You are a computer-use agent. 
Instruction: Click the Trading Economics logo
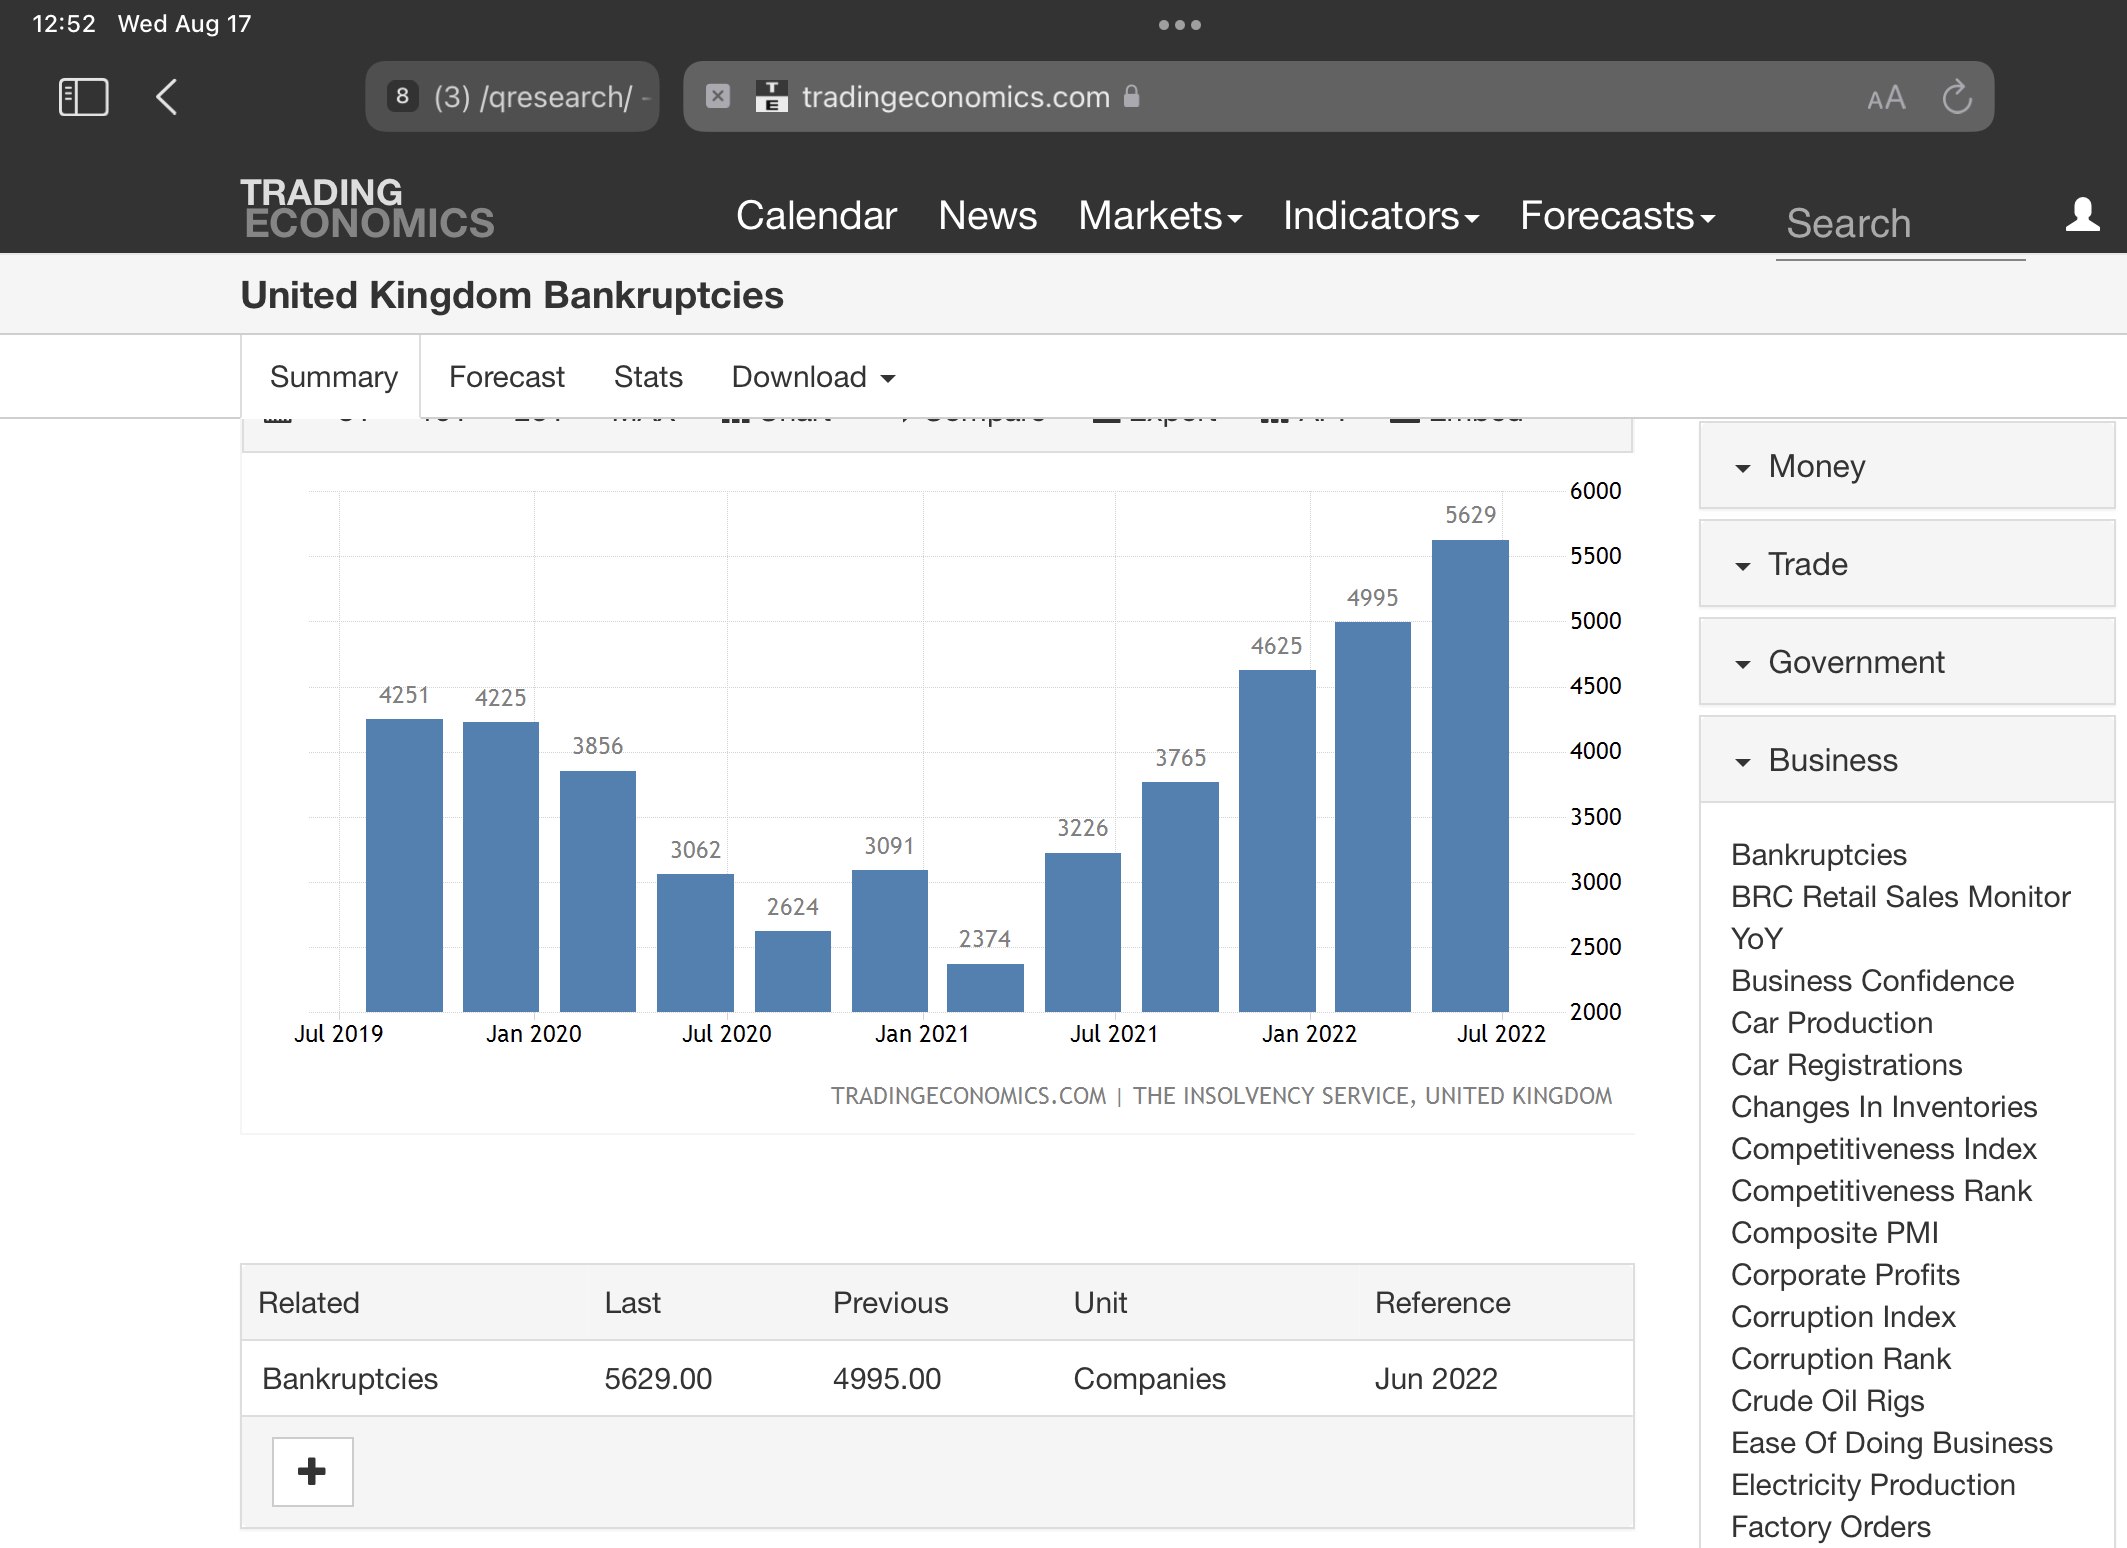(x=367, y=208)
